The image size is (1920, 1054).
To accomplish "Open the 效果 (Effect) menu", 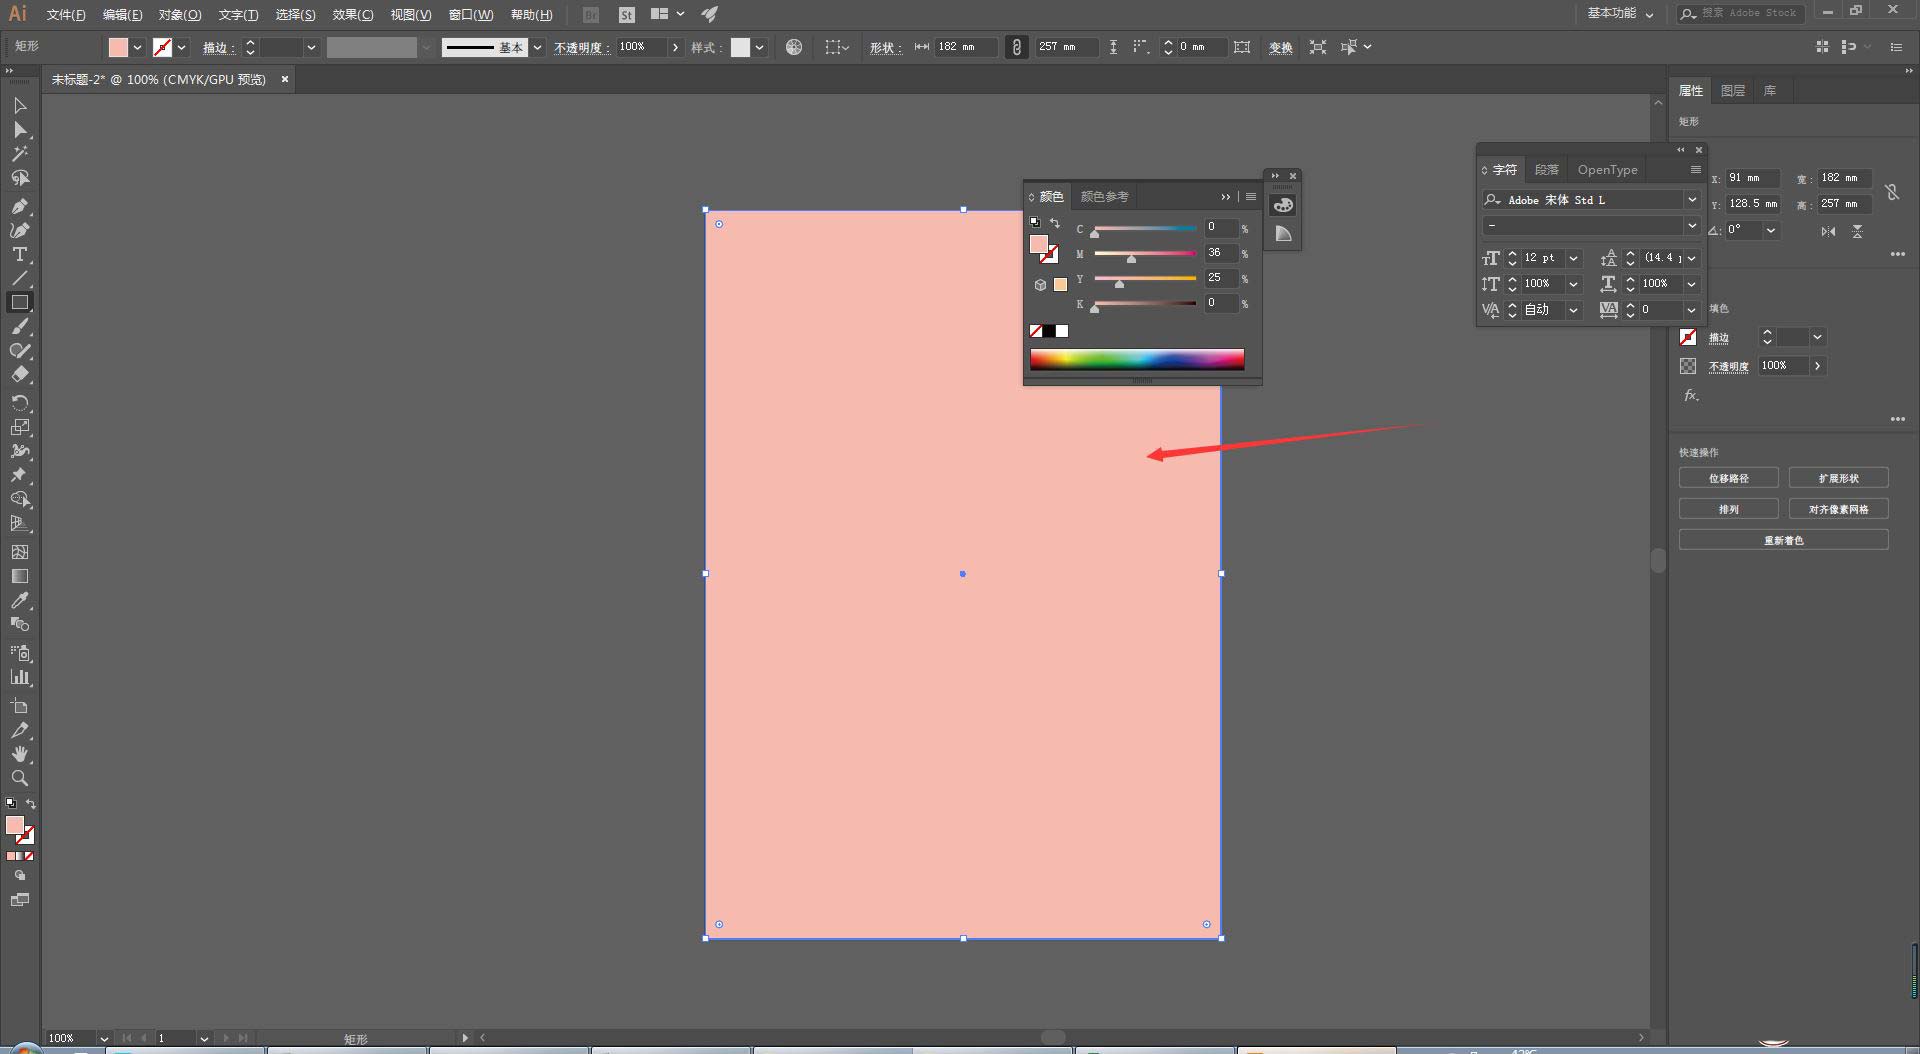I will [x=352, y=15].
